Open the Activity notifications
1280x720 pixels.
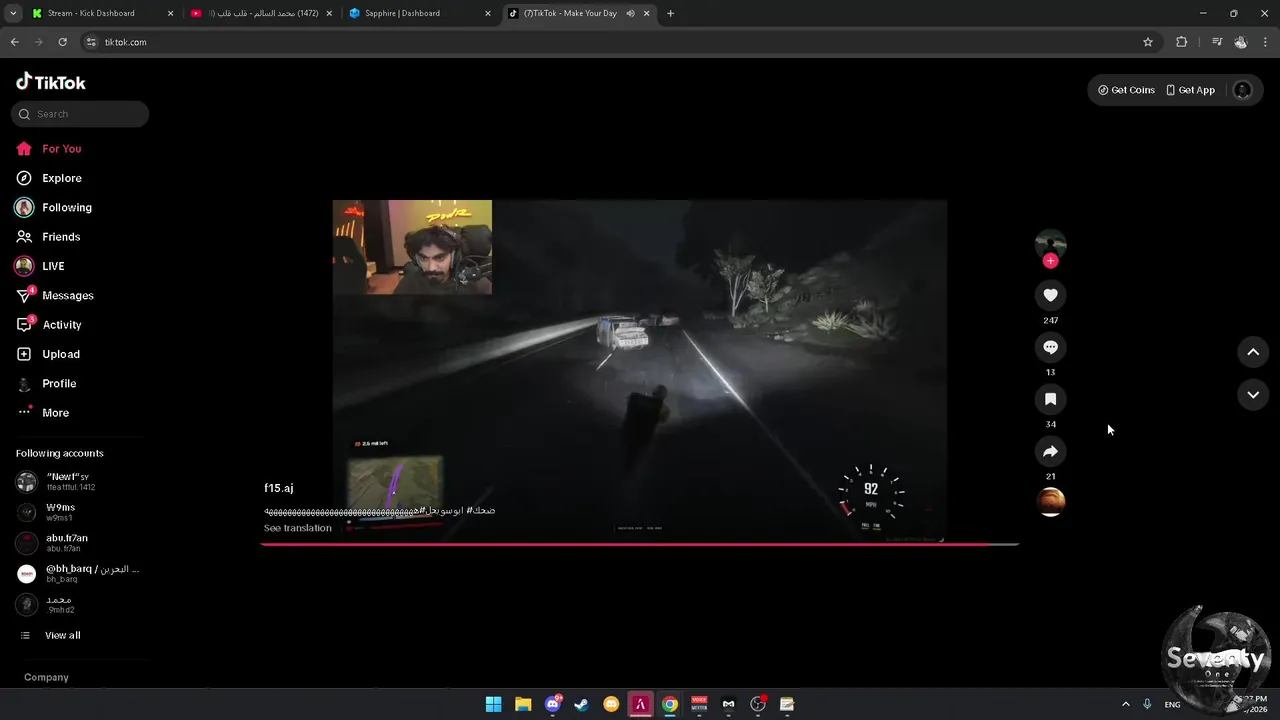tap(48, 325)
